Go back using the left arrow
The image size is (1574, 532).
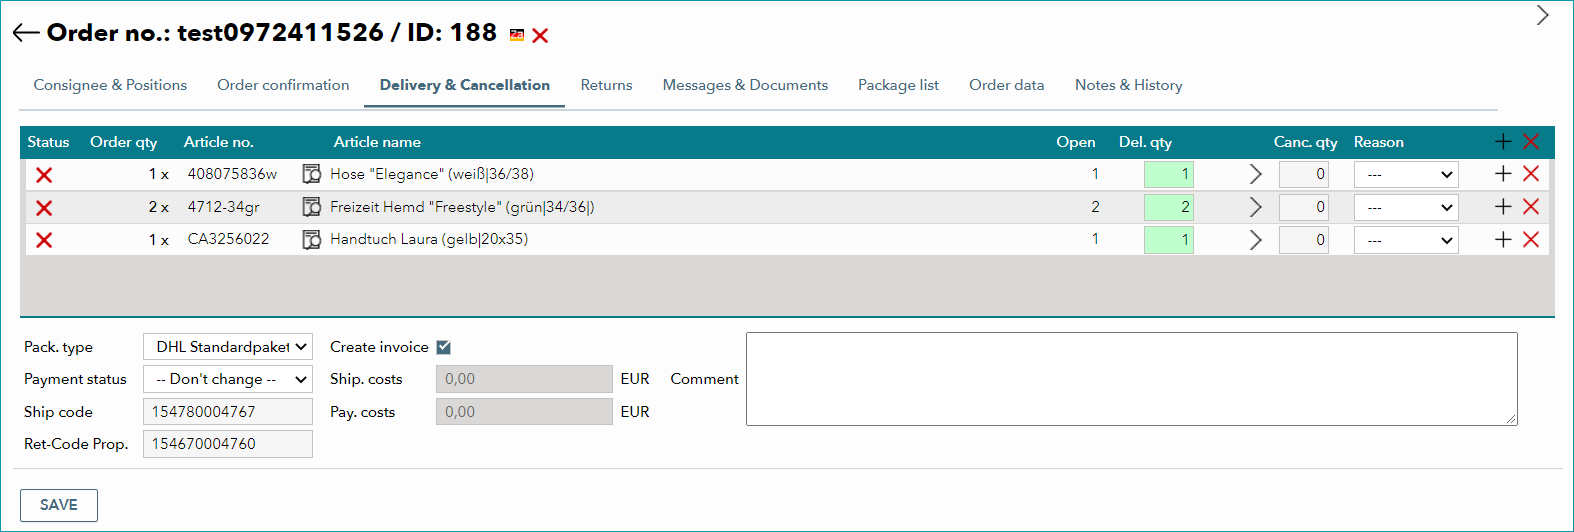[26, 33]
